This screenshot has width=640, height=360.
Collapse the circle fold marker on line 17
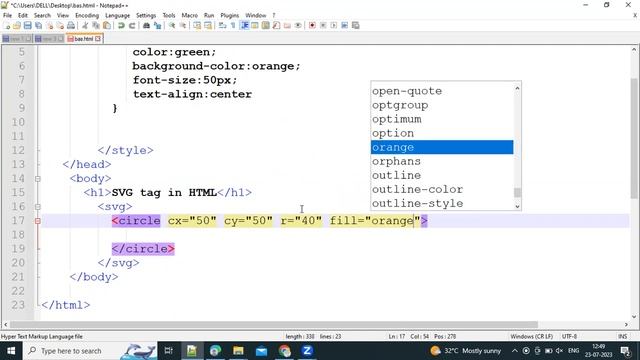[x=38, y=221]
